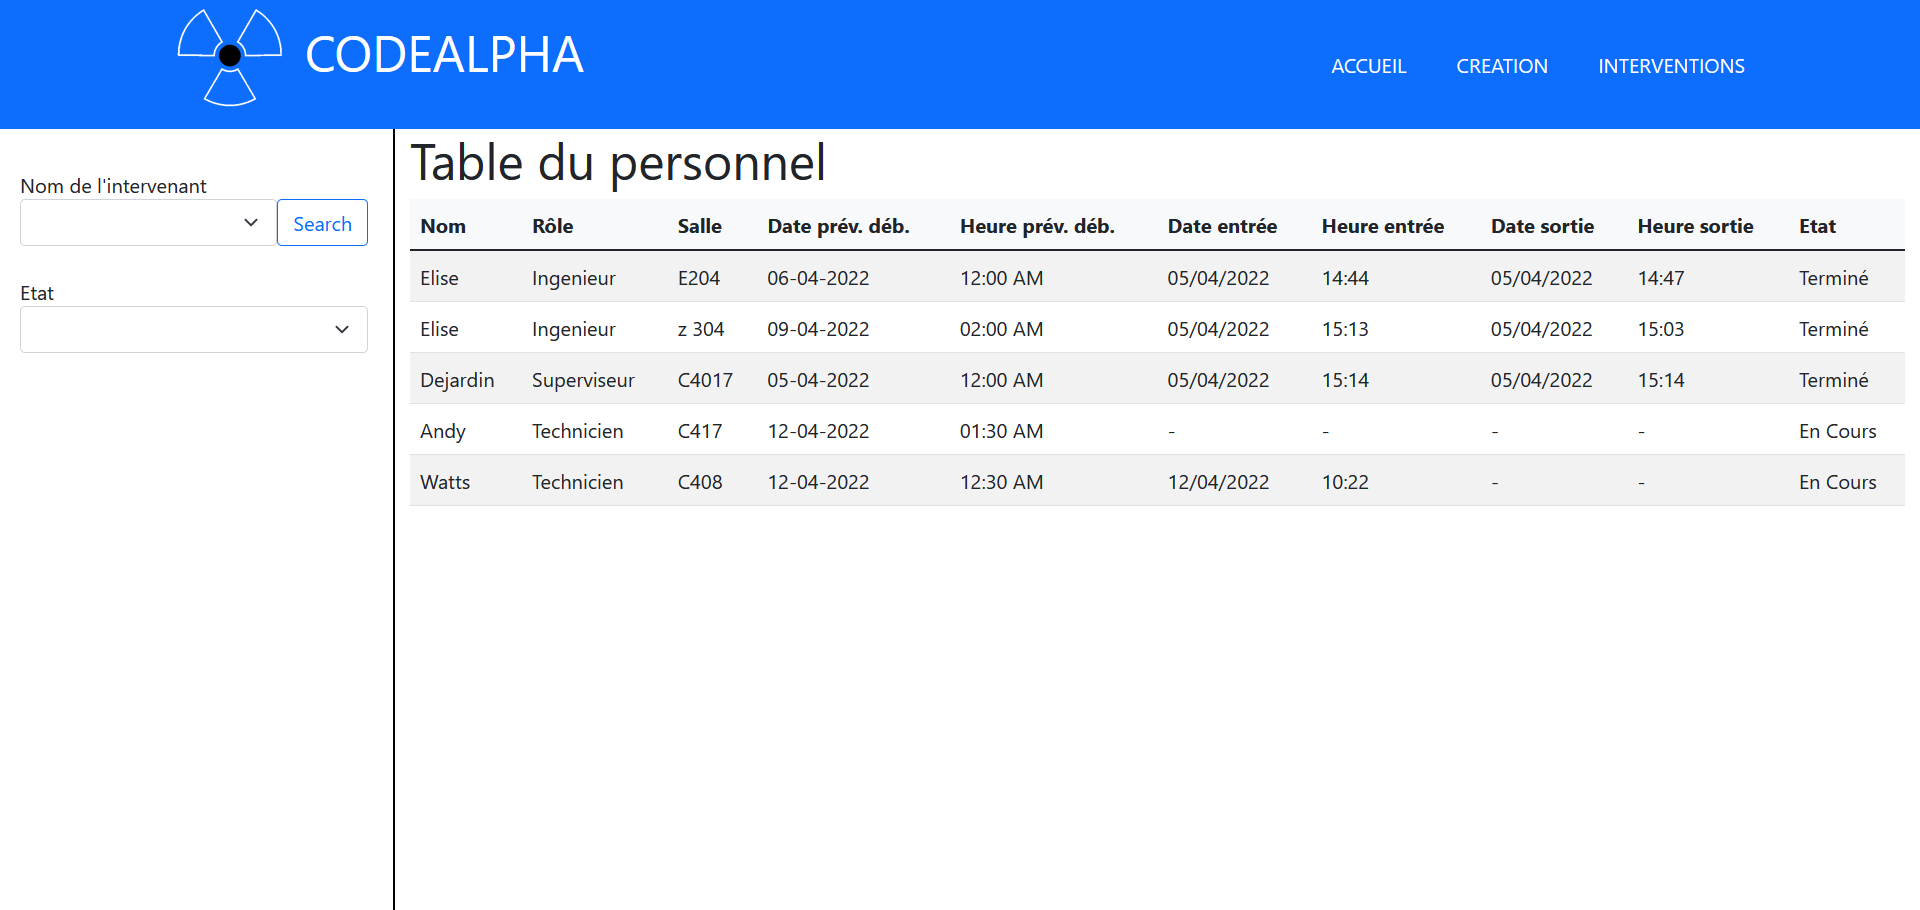Click the name Andy
The height and width of the screenshot is (910, 1920).
pyautogui.click(x=443, y=431)
